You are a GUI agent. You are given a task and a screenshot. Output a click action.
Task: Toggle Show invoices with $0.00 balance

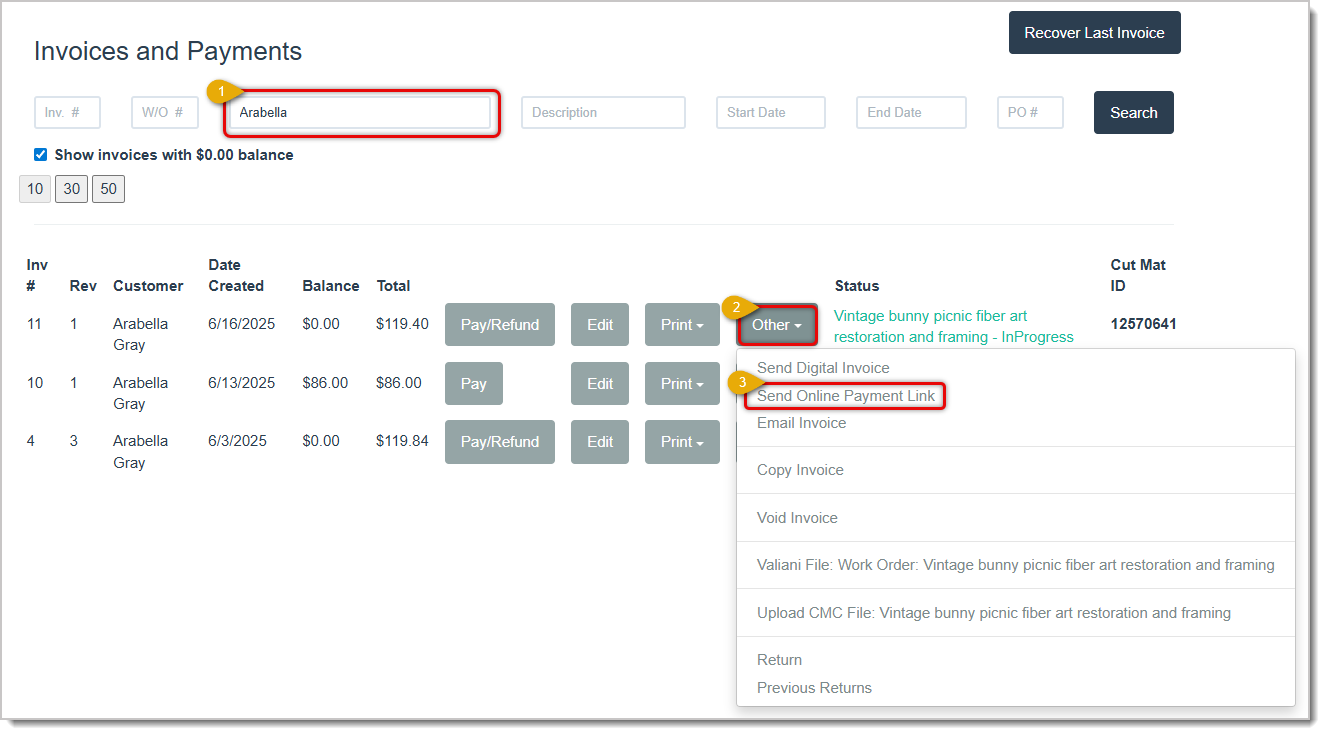click(40, 154)
